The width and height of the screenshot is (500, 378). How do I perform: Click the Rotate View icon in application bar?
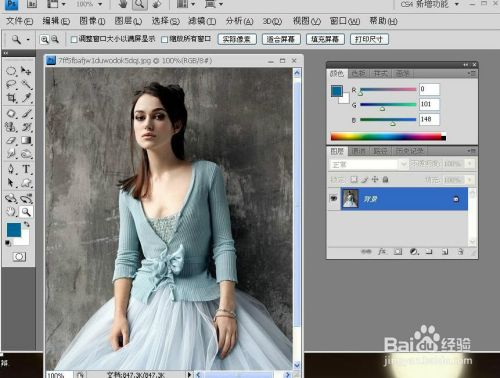(x=156, y=4)
